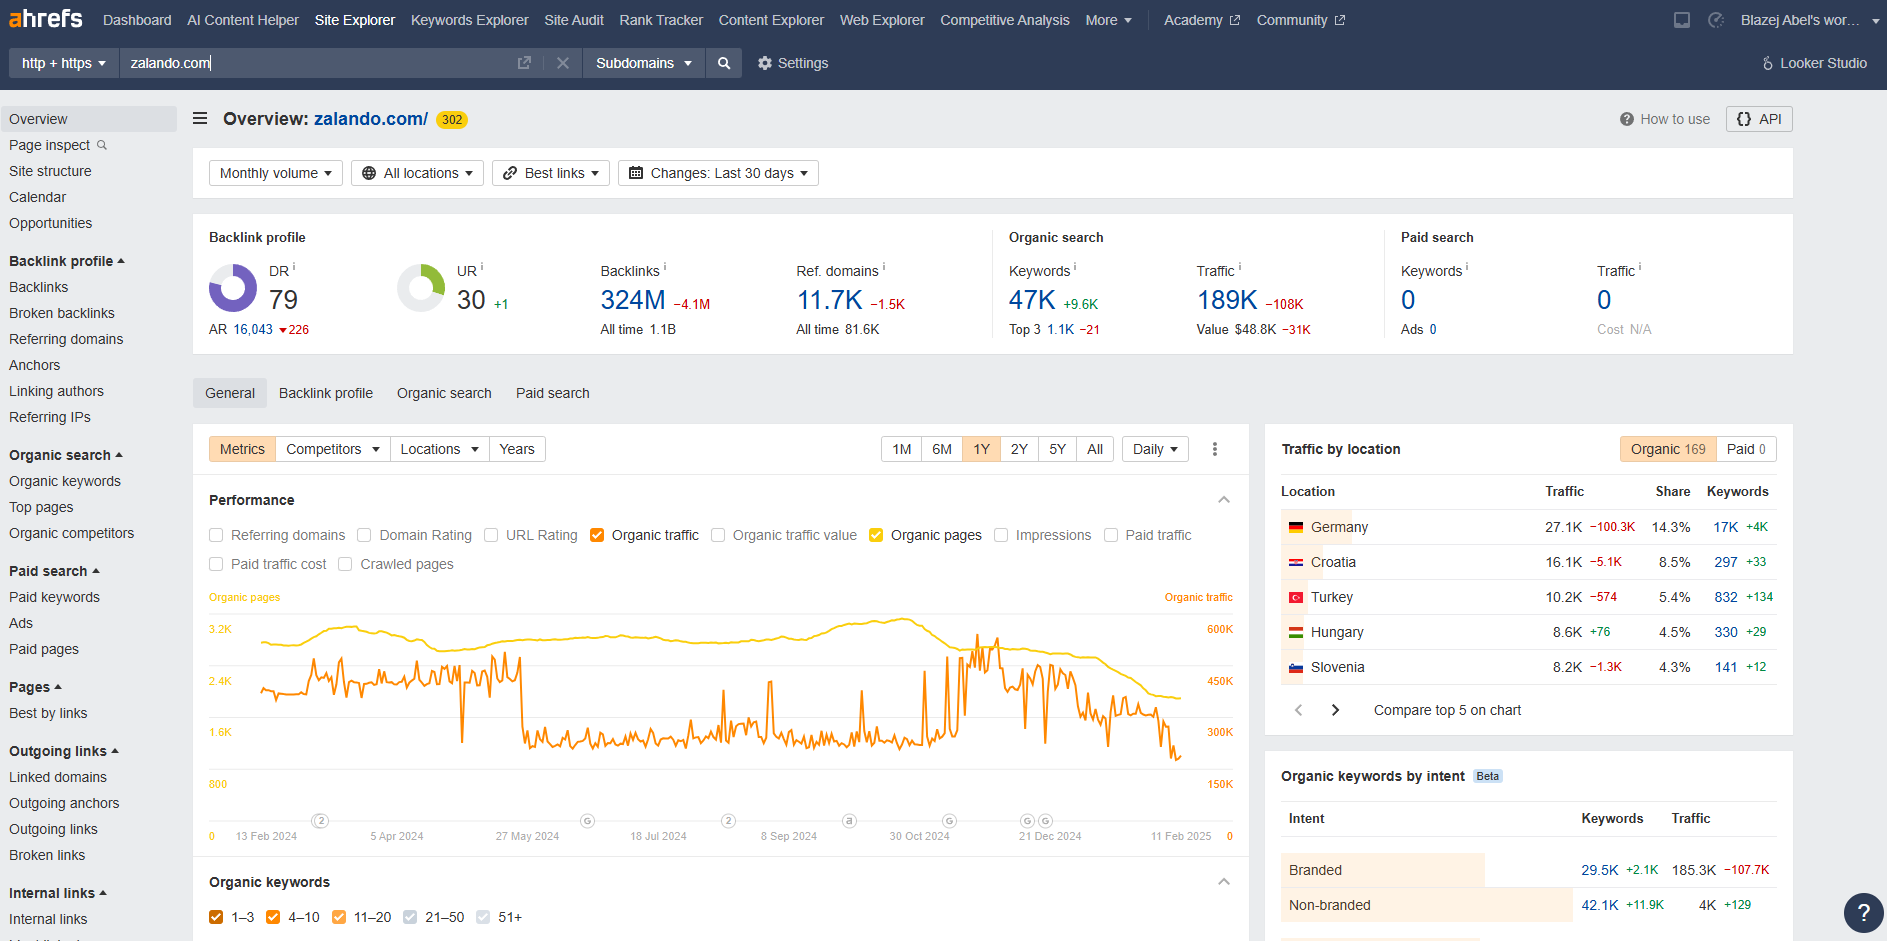The image size is (1887, 941).
Task: Open Settings gear in search bar
Action: click(x=793, y=63)
